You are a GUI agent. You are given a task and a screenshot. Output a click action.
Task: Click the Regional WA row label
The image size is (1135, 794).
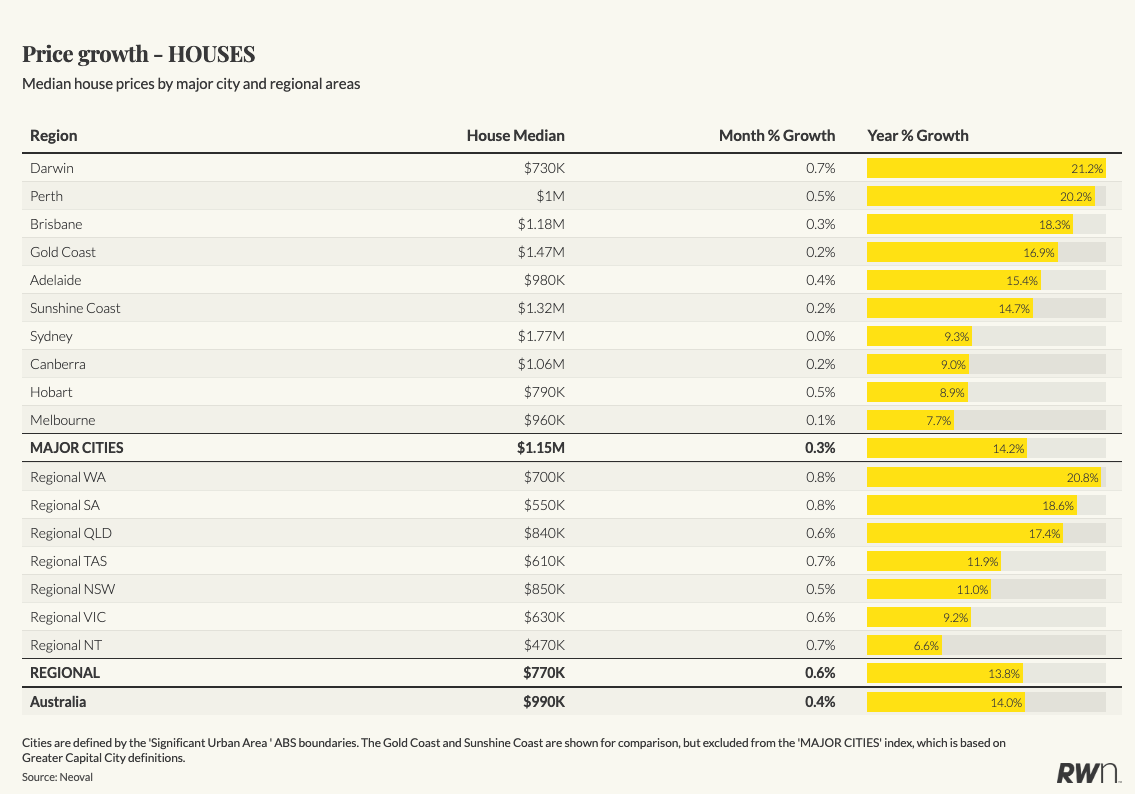[68, 477]
